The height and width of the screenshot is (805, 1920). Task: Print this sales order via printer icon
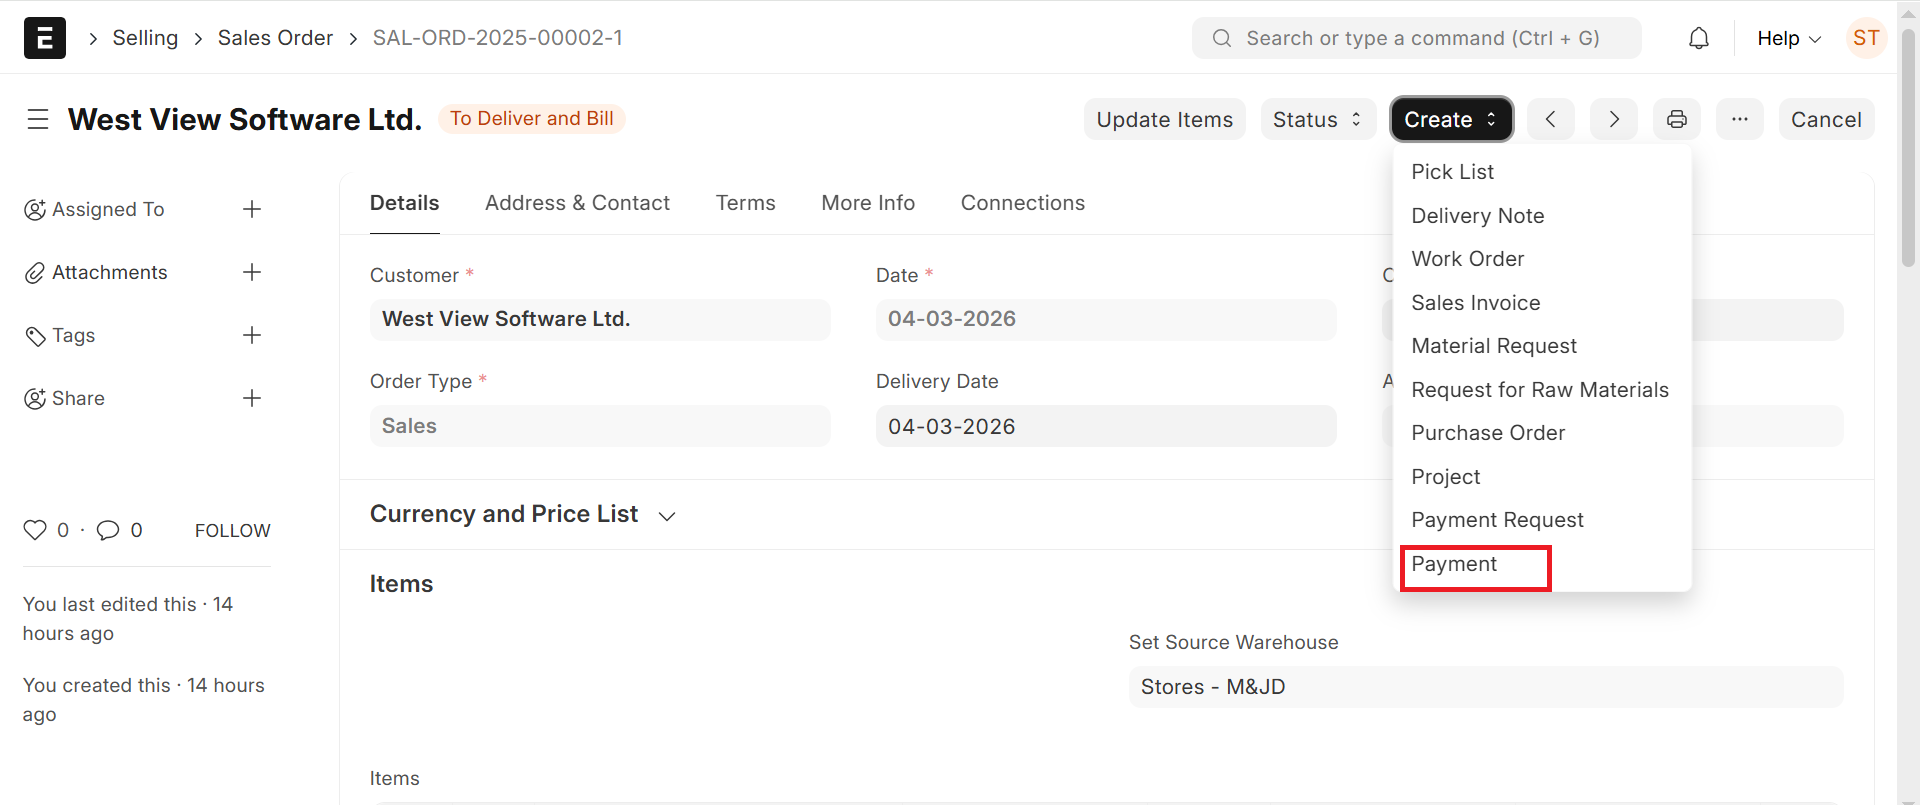coord(1677,119)
